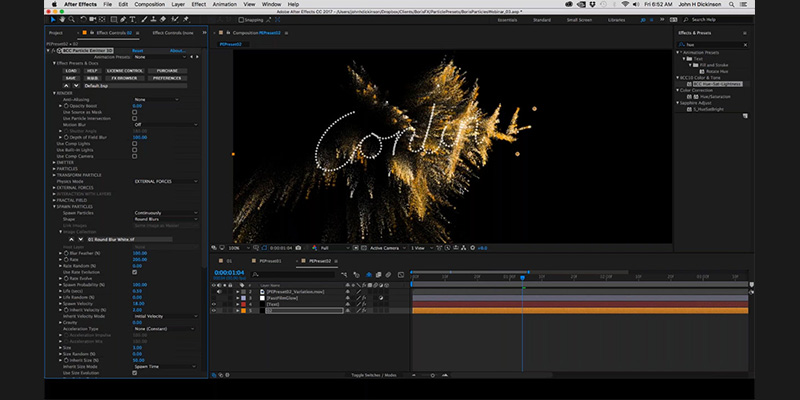Click the FX BROWSER button
This screenshot has height=400, width=800.
pos(124,79)
